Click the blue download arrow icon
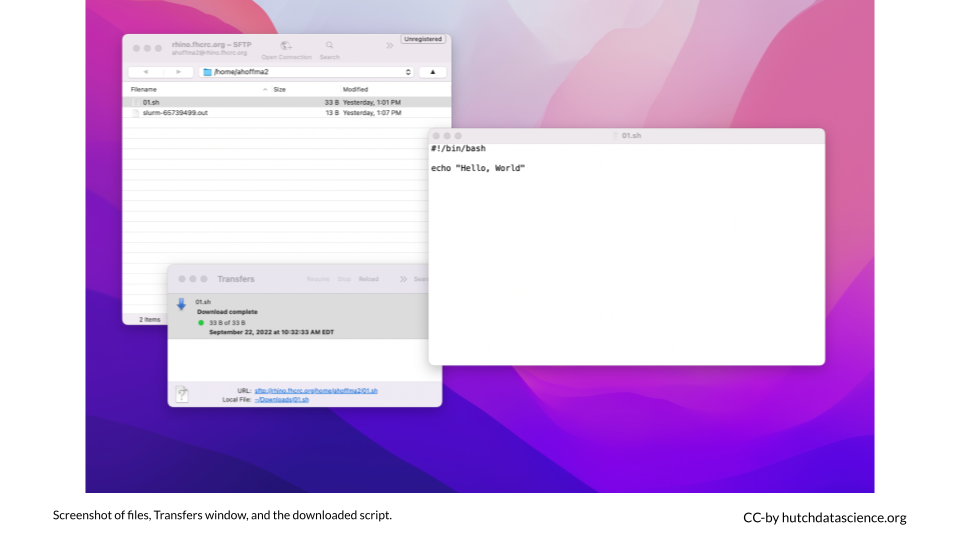The width and height of the screenshot is (960, 540). (x=181, y=304)
